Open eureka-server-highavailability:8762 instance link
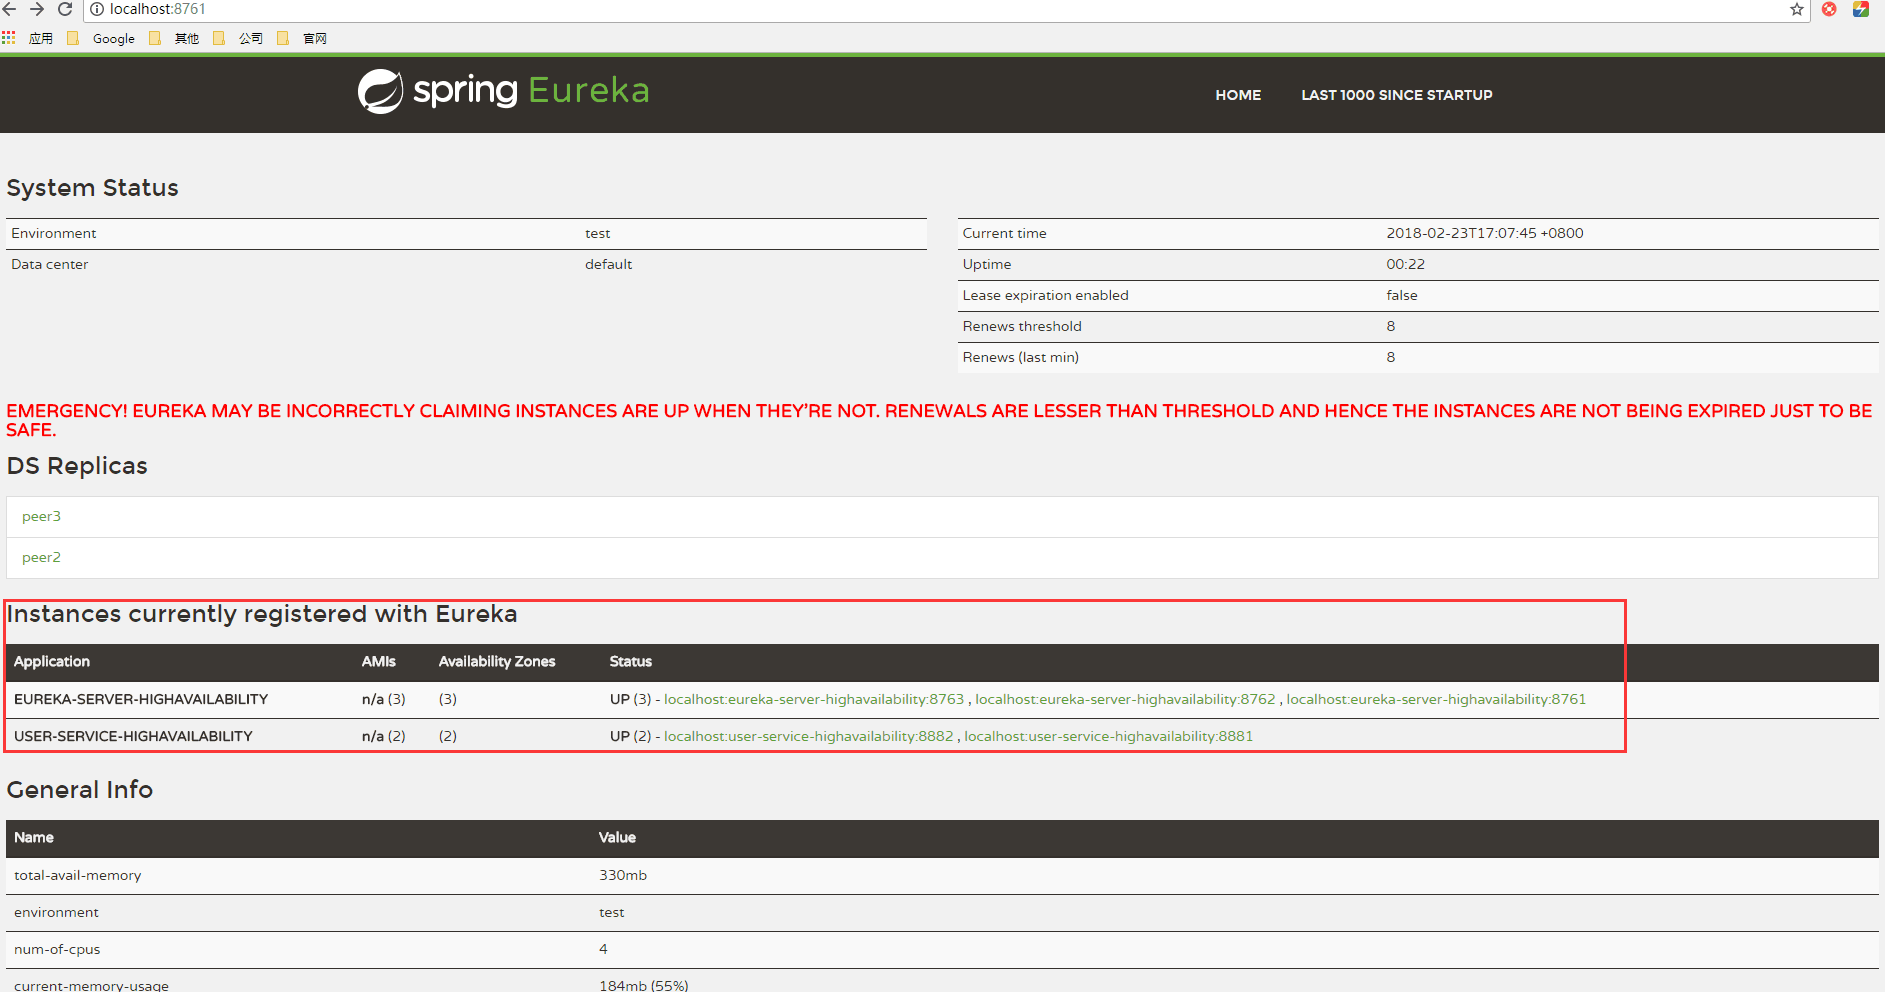The image size is (1885, 992). (1125, 699)
